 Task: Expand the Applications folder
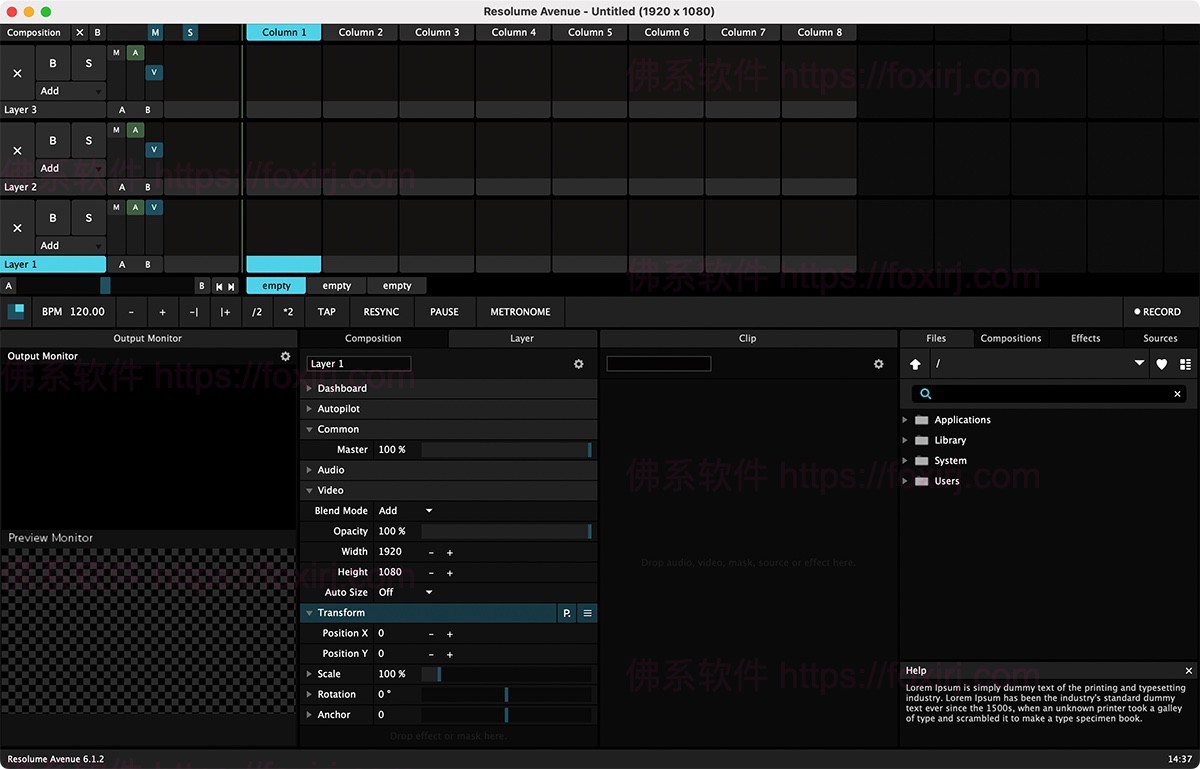[905, 419]
